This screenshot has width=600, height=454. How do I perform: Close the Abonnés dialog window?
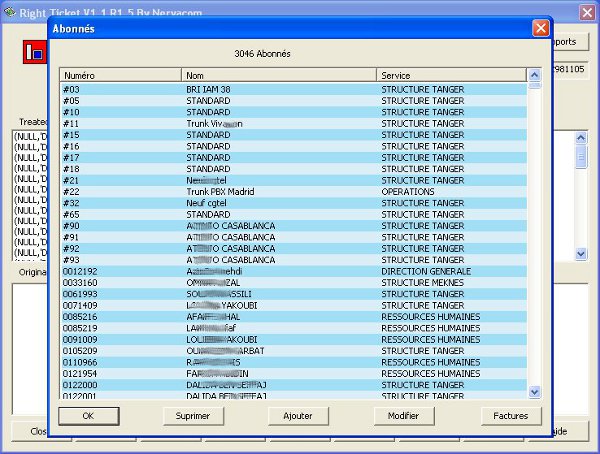click(540, 29)
